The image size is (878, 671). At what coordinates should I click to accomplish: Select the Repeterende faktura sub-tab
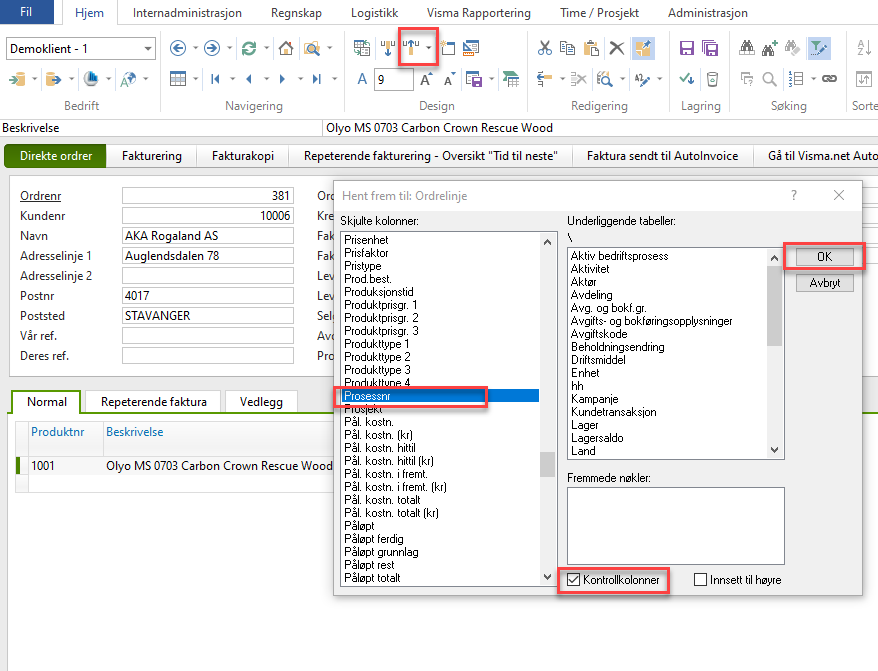tap(153, 402)
